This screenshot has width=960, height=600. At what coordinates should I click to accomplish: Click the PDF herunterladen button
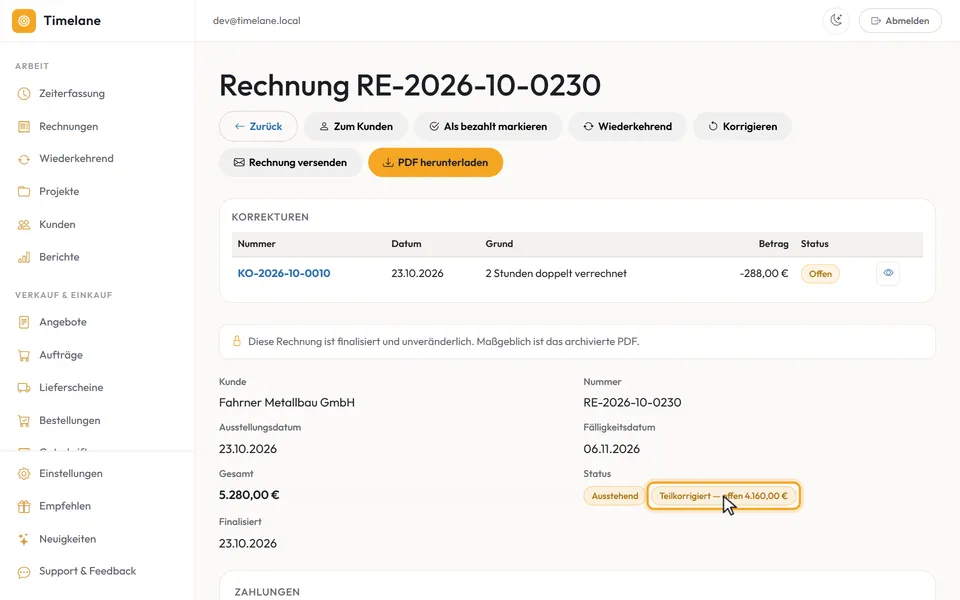[x=435, y=163]
